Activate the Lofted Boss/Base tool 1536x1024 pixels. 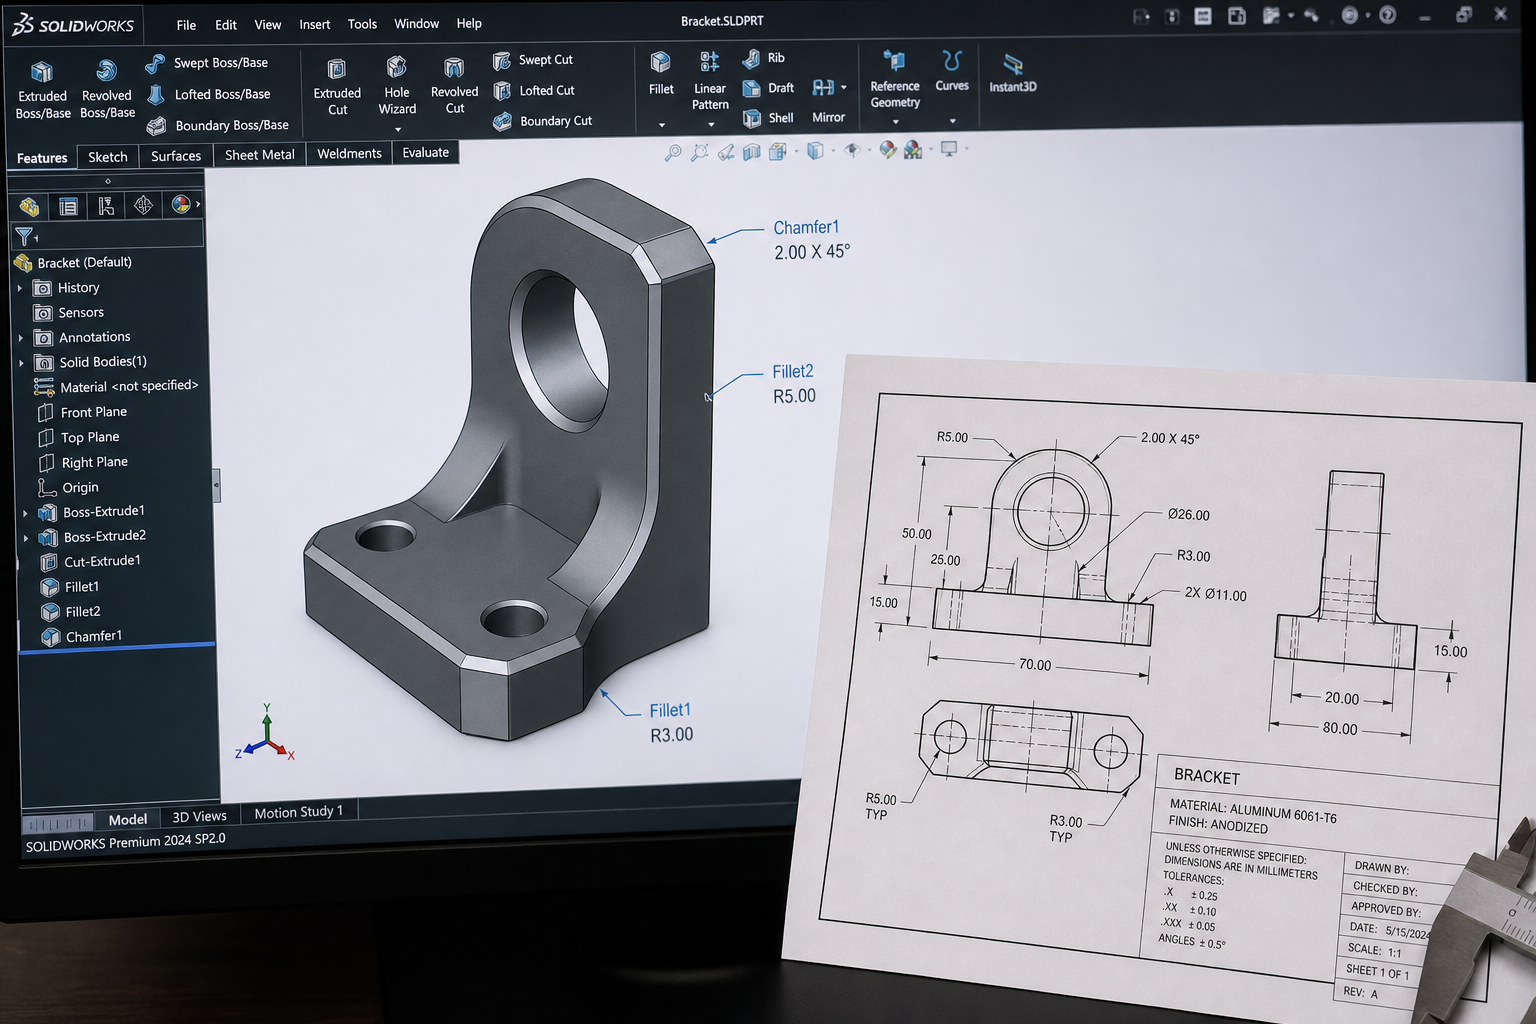click(208, 94)
